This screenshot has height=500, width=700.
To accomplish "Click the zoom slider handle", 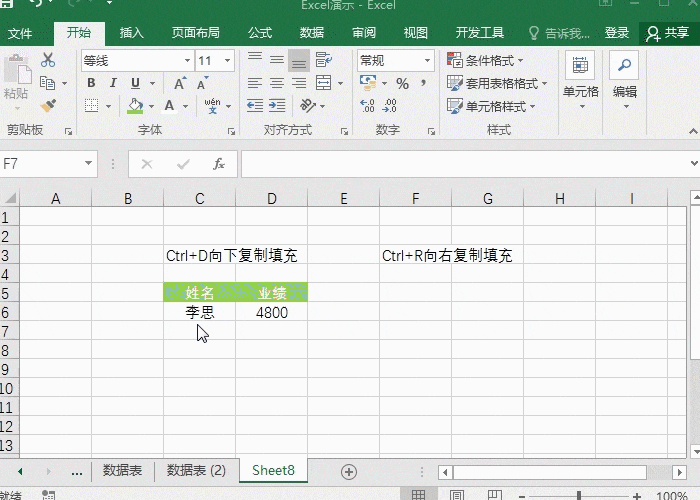I will (579, 495).
